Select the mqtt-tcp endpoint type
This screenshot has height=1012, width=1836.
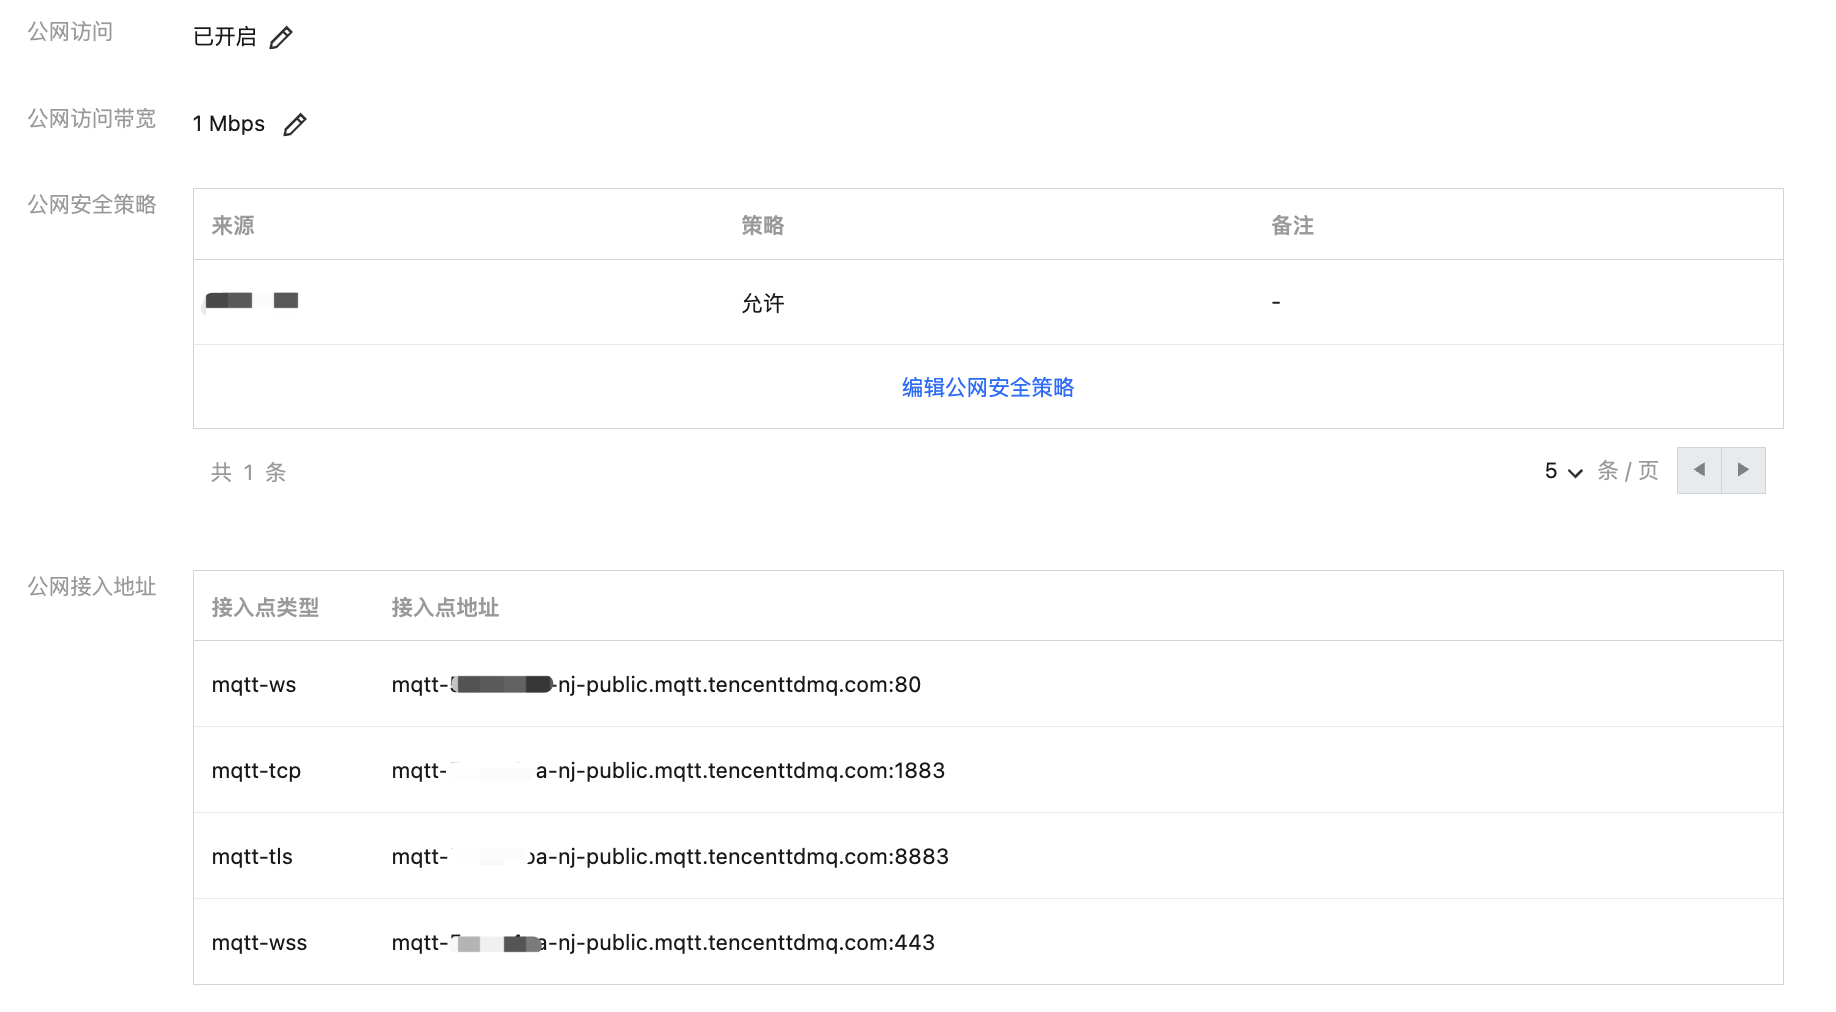(x=256, y=771)
